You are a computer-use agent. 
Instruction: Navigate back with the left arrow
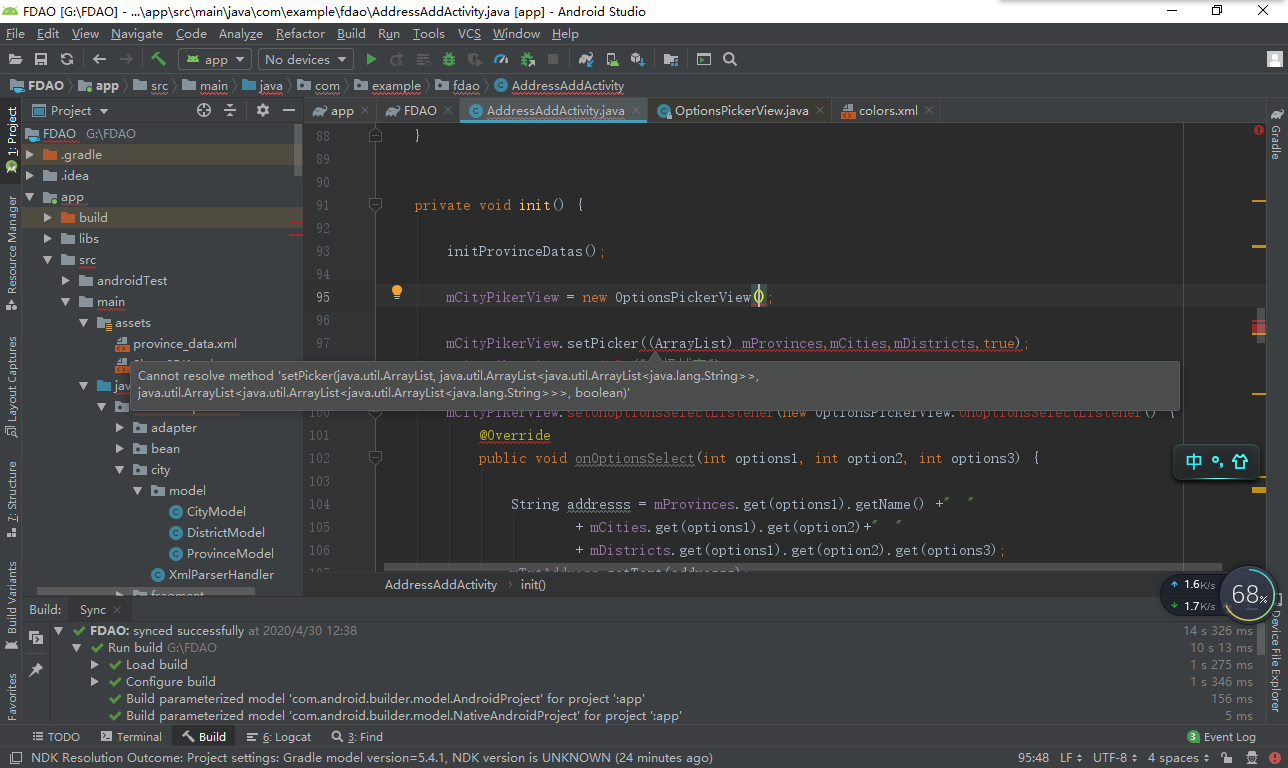[99, 59]
